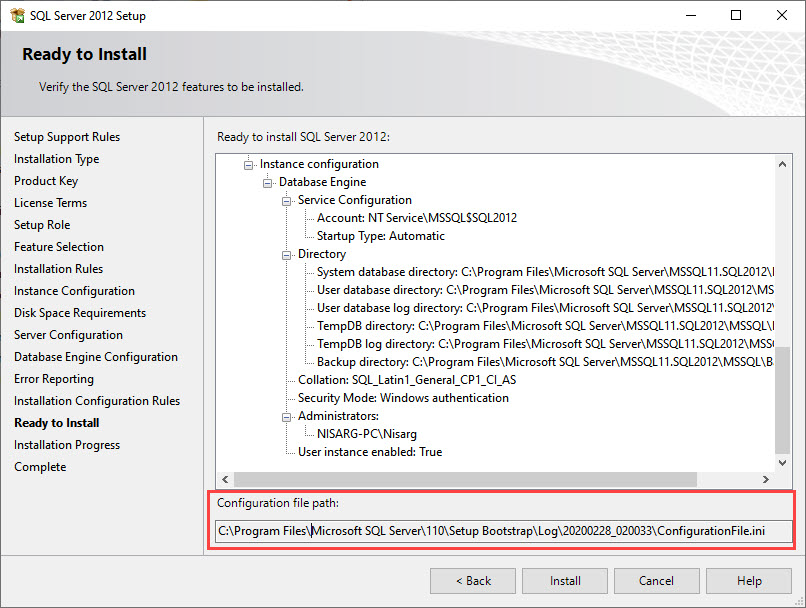Maximize the setup window
The image size is (806, 608).
pos(736,15)
